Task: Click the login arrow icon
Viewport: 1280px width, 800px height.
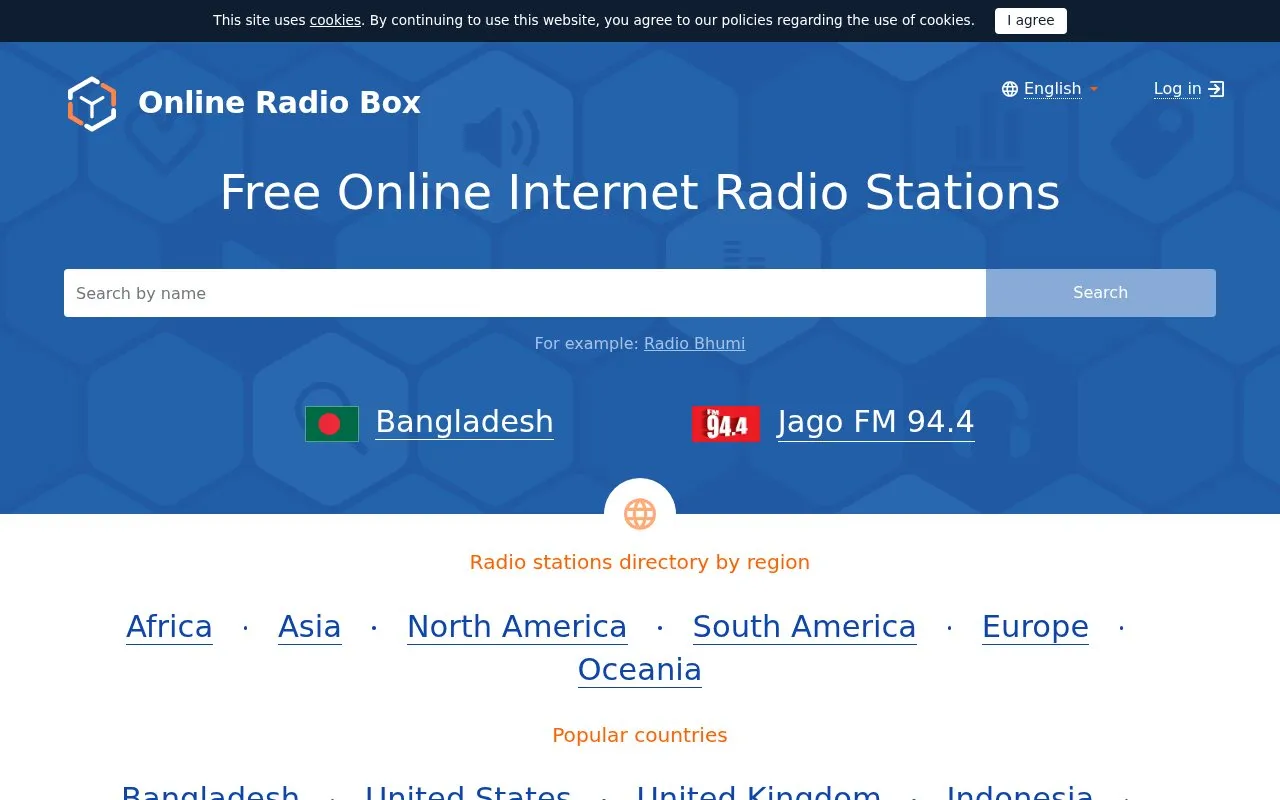Action: pos(1216,89)
